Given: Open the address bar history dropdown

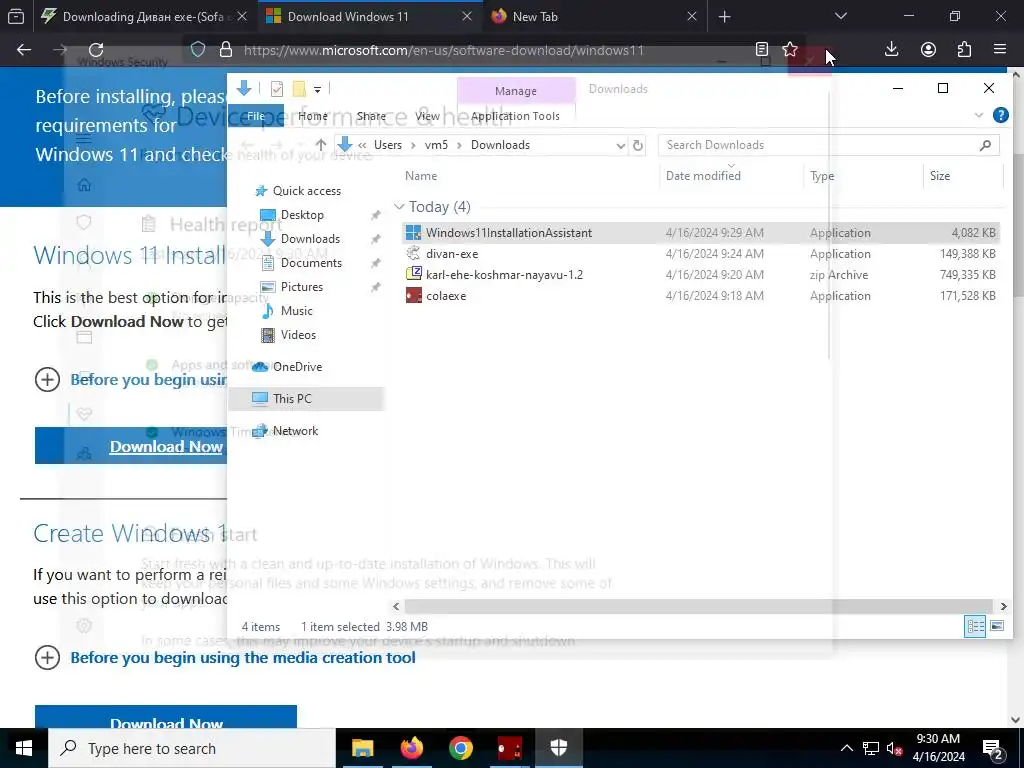Looking at the screenshot, I should (620, 146).
